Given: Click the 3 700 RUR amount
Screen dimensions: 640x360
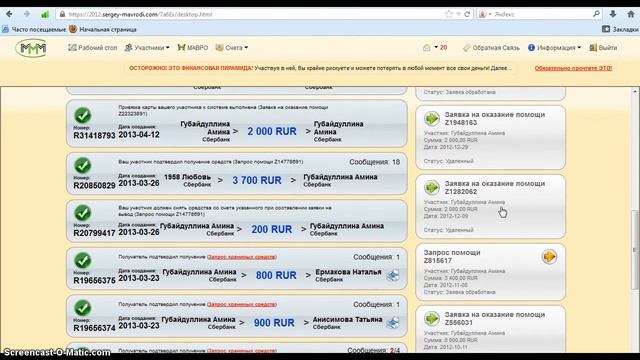Looking at the screenshot, I should pos(257,180).
